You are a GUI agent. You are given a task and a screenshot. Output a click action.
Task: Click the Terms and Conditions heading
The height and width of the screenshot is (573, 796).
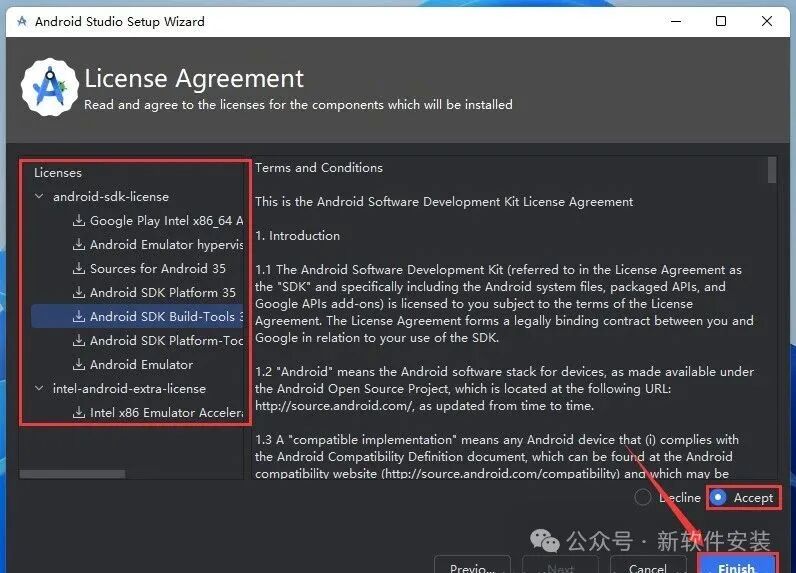tap(319, 167)
